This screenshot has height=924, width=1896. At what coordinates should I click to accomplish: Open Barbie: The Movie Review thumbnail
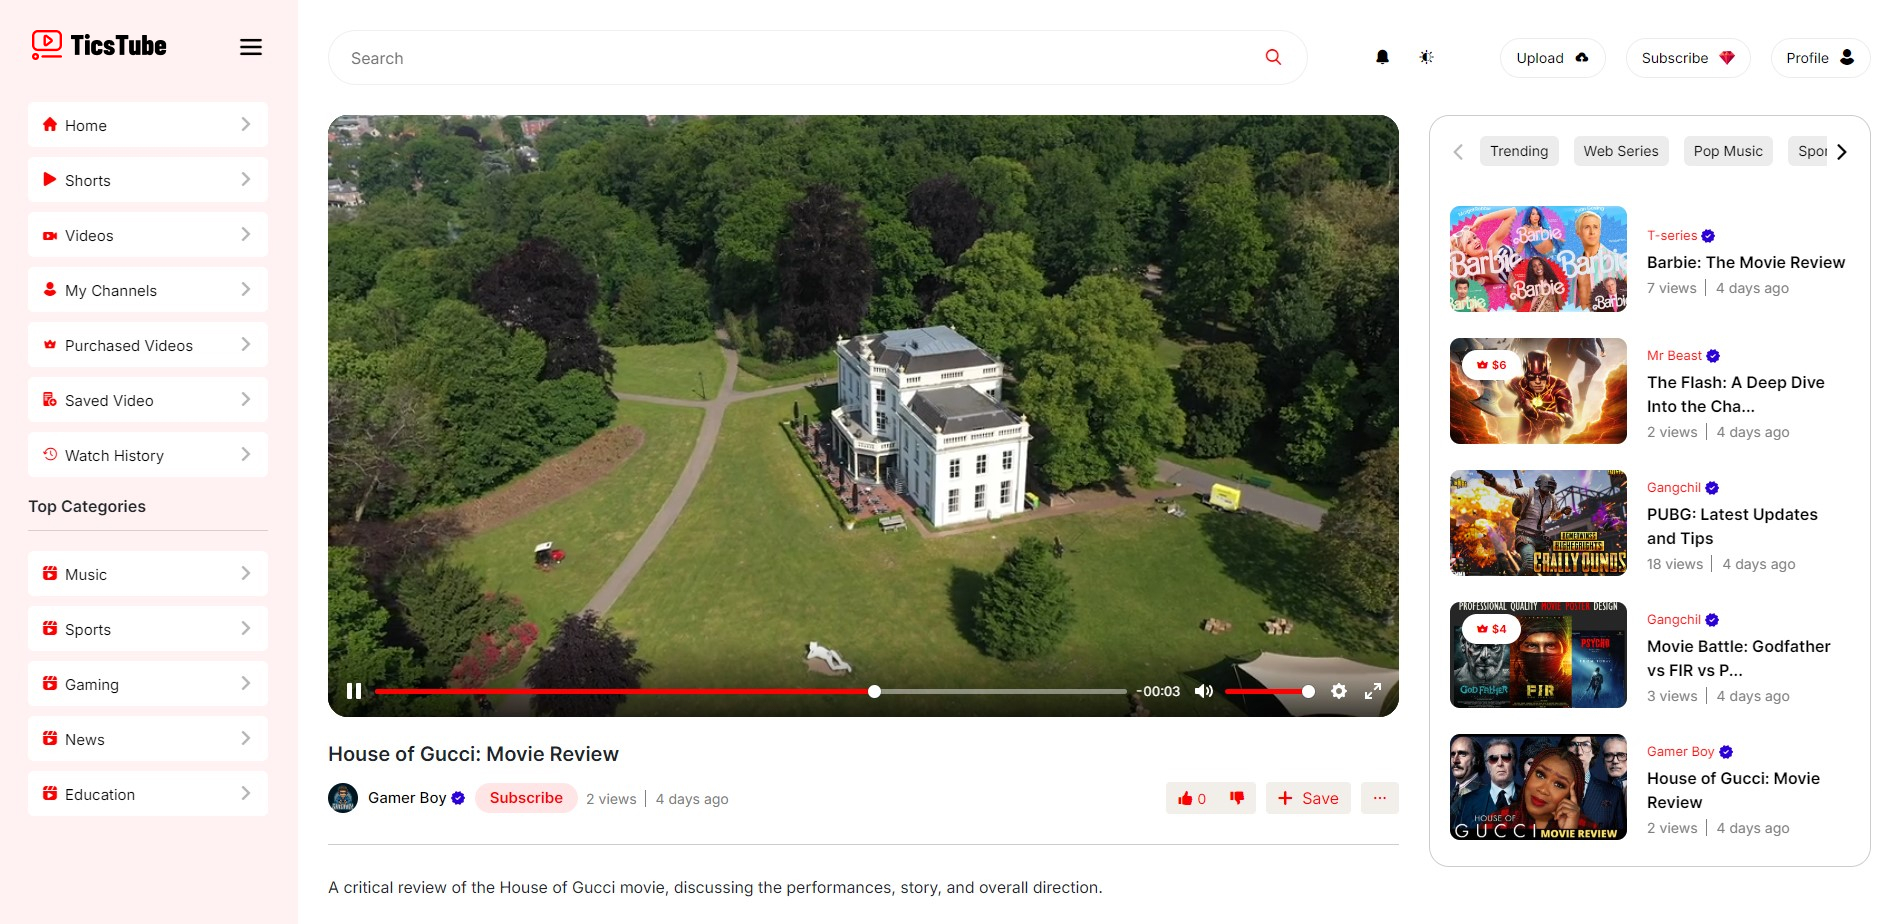(x=1538, y=259)
